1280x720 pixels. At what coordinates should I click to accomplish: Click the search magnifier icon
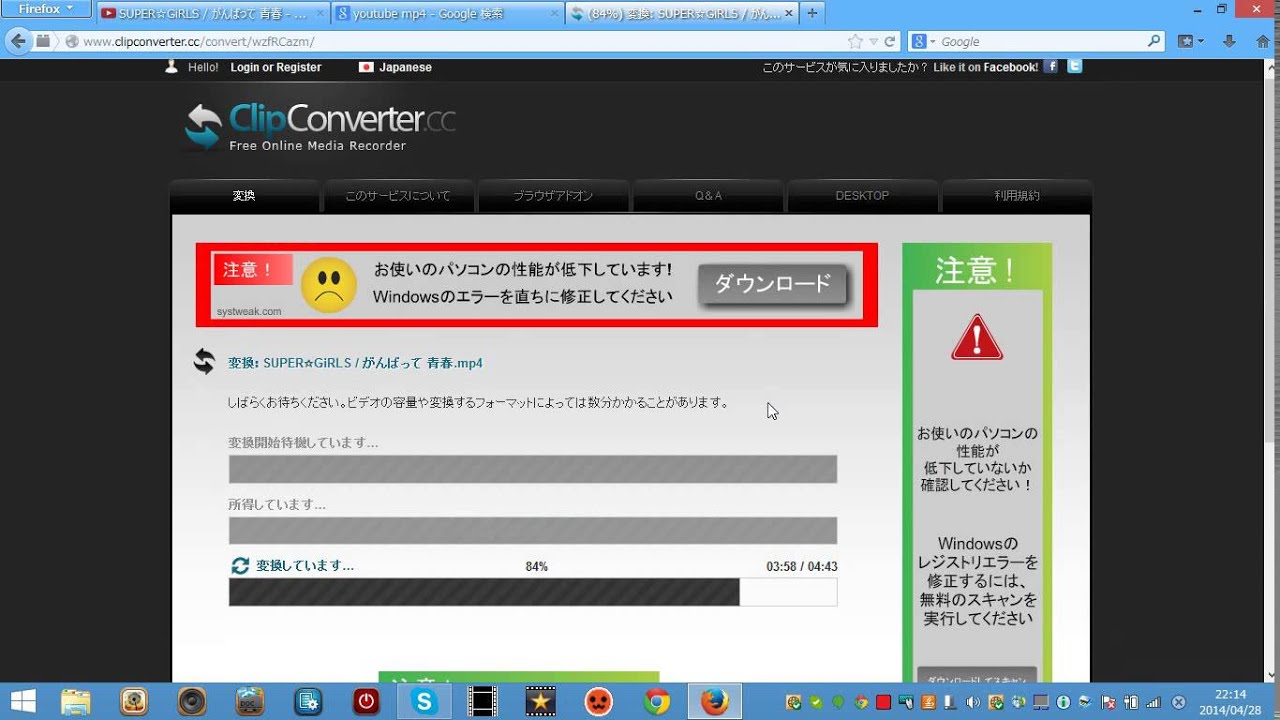[1154, 42]
